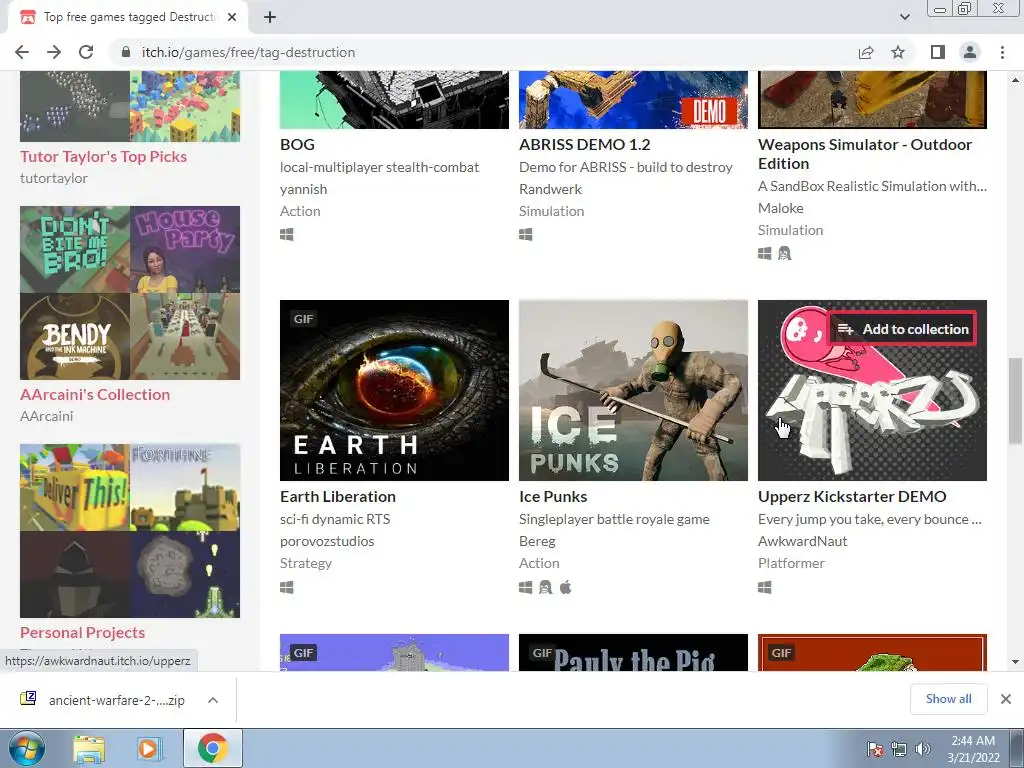Open the volume icon in system tray
1024x768 pixels.
pos(923,749)
